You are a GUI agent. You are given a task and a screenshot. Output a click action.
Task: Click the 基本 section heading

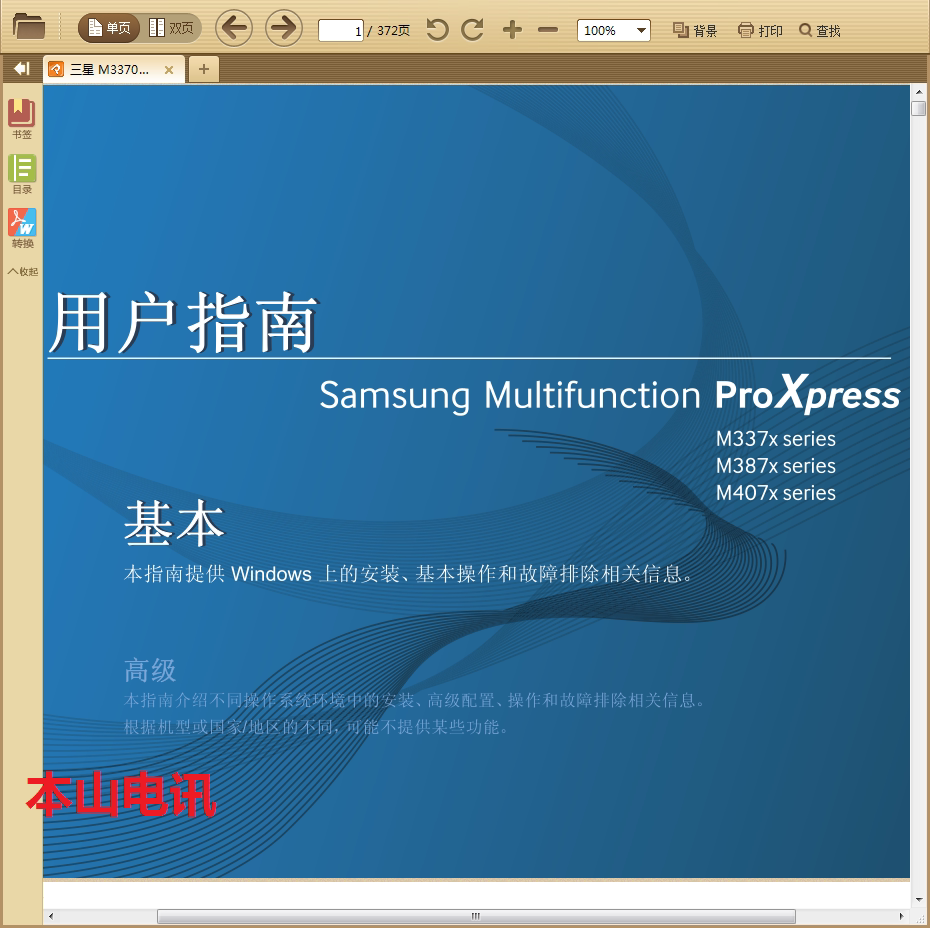click(x=174, y=523)
